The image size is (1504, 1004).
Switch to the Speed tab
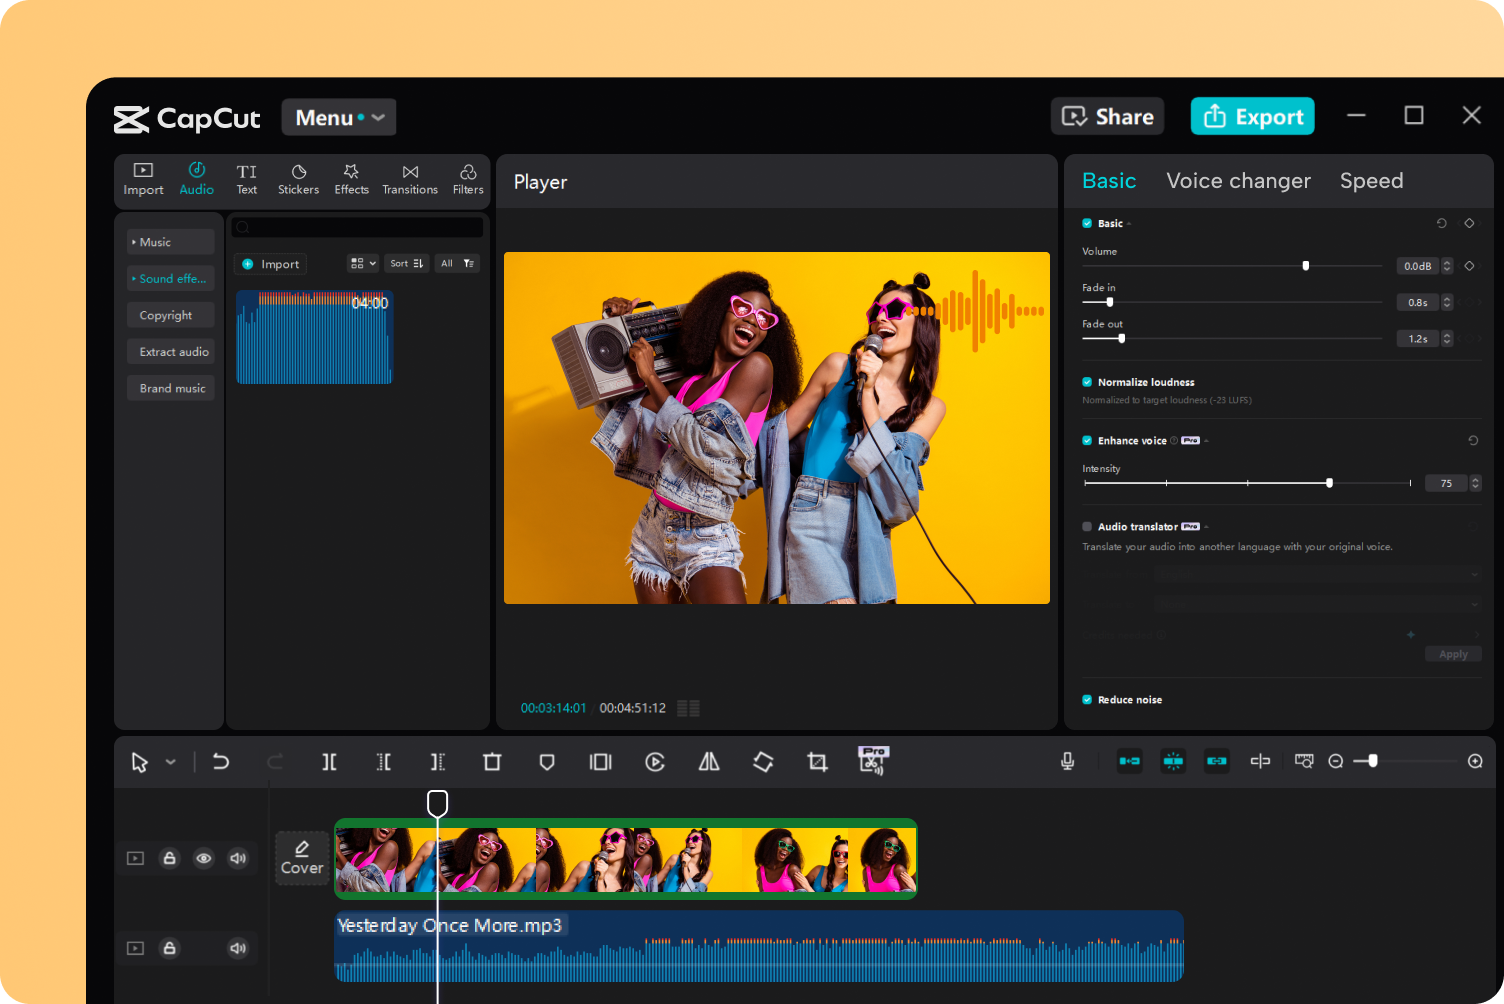(x=1371, y=181)
